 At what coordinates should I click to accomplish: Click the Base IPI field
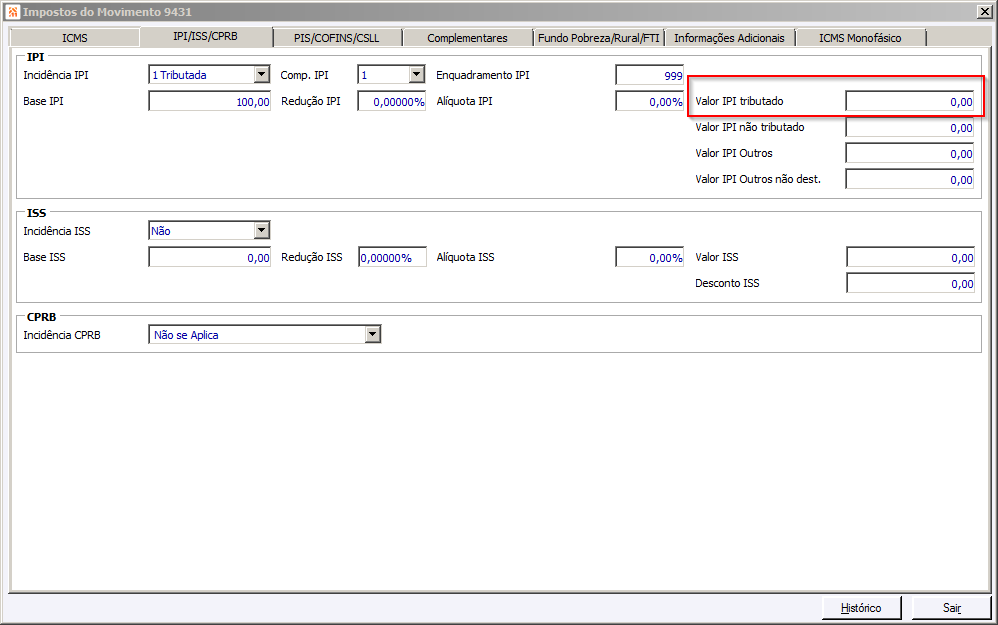coord(209,101)
